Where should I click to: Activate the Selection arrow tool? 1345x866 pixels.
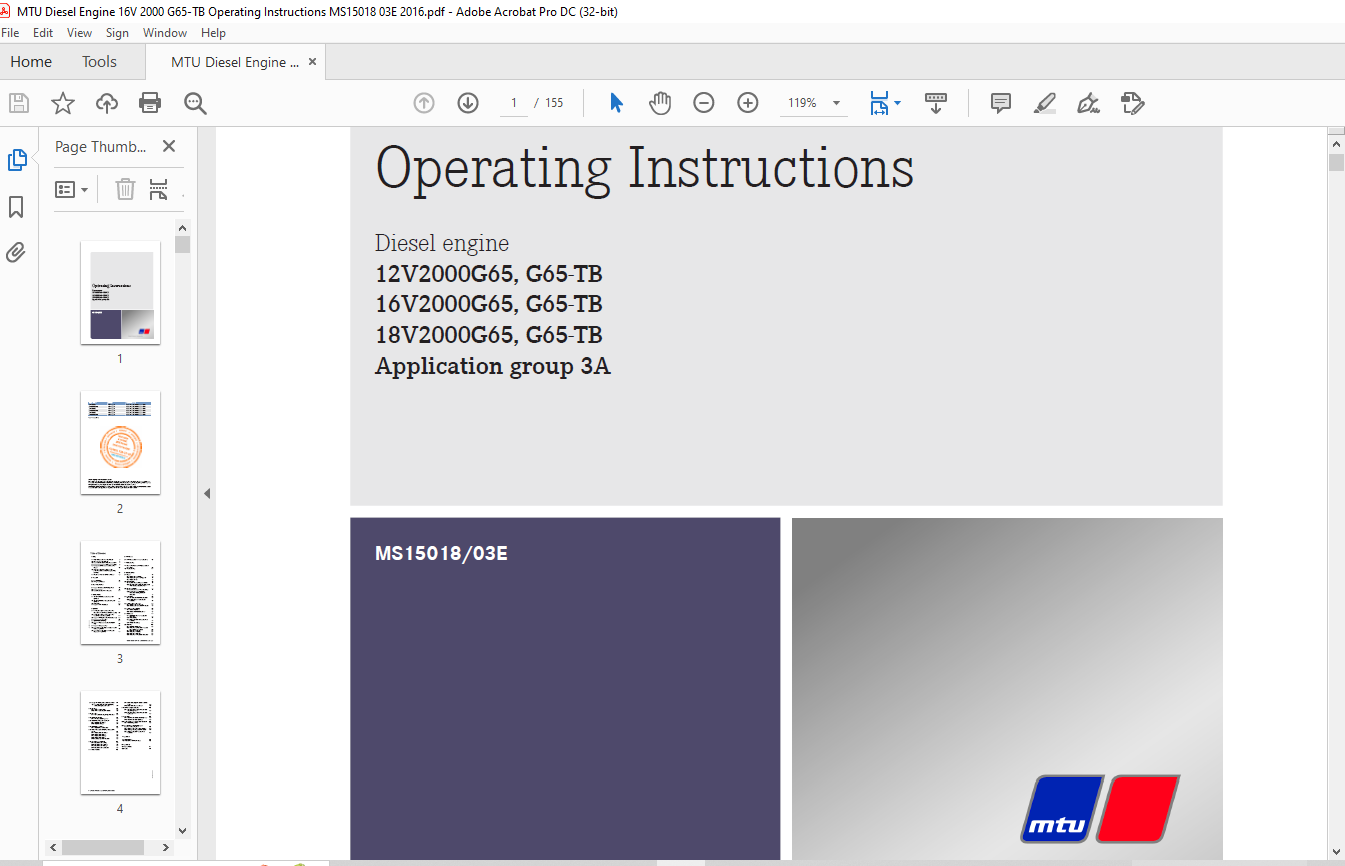(616, 103)
